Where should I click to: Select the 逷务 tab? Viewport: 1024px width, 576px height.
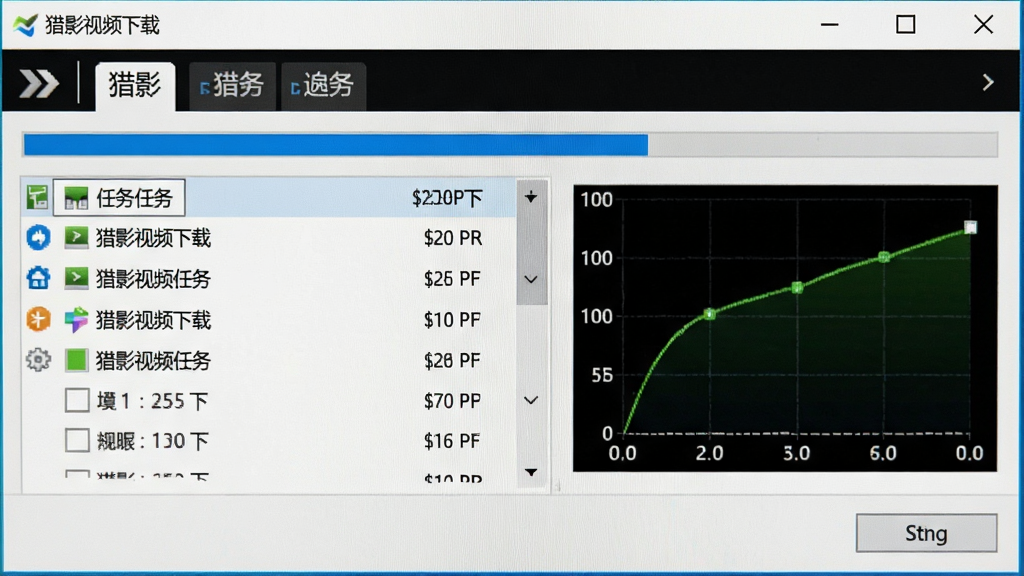tap(323, 86)
